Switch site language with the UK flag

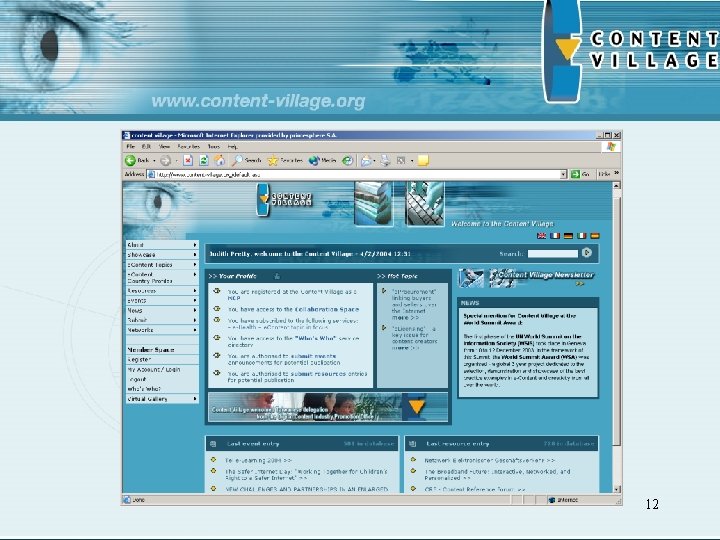541,236
